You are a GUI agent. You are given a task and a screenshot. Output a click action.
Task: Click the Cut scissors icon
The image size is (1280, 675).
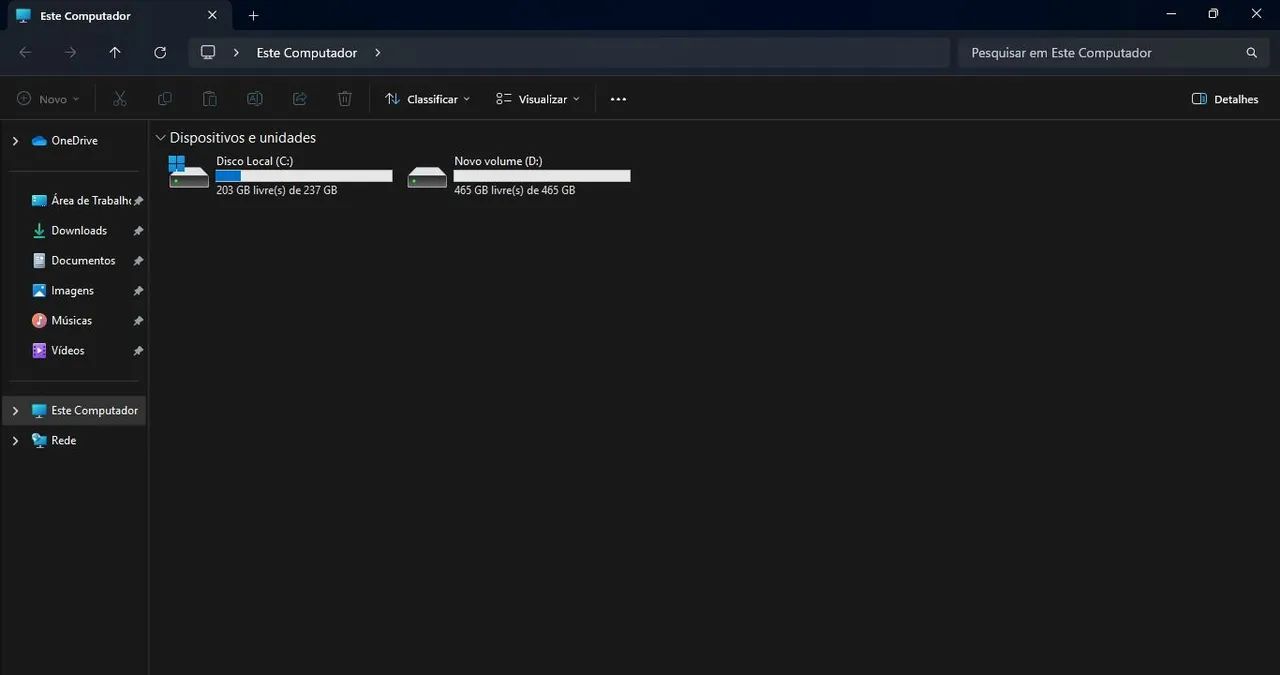[120, 99]
